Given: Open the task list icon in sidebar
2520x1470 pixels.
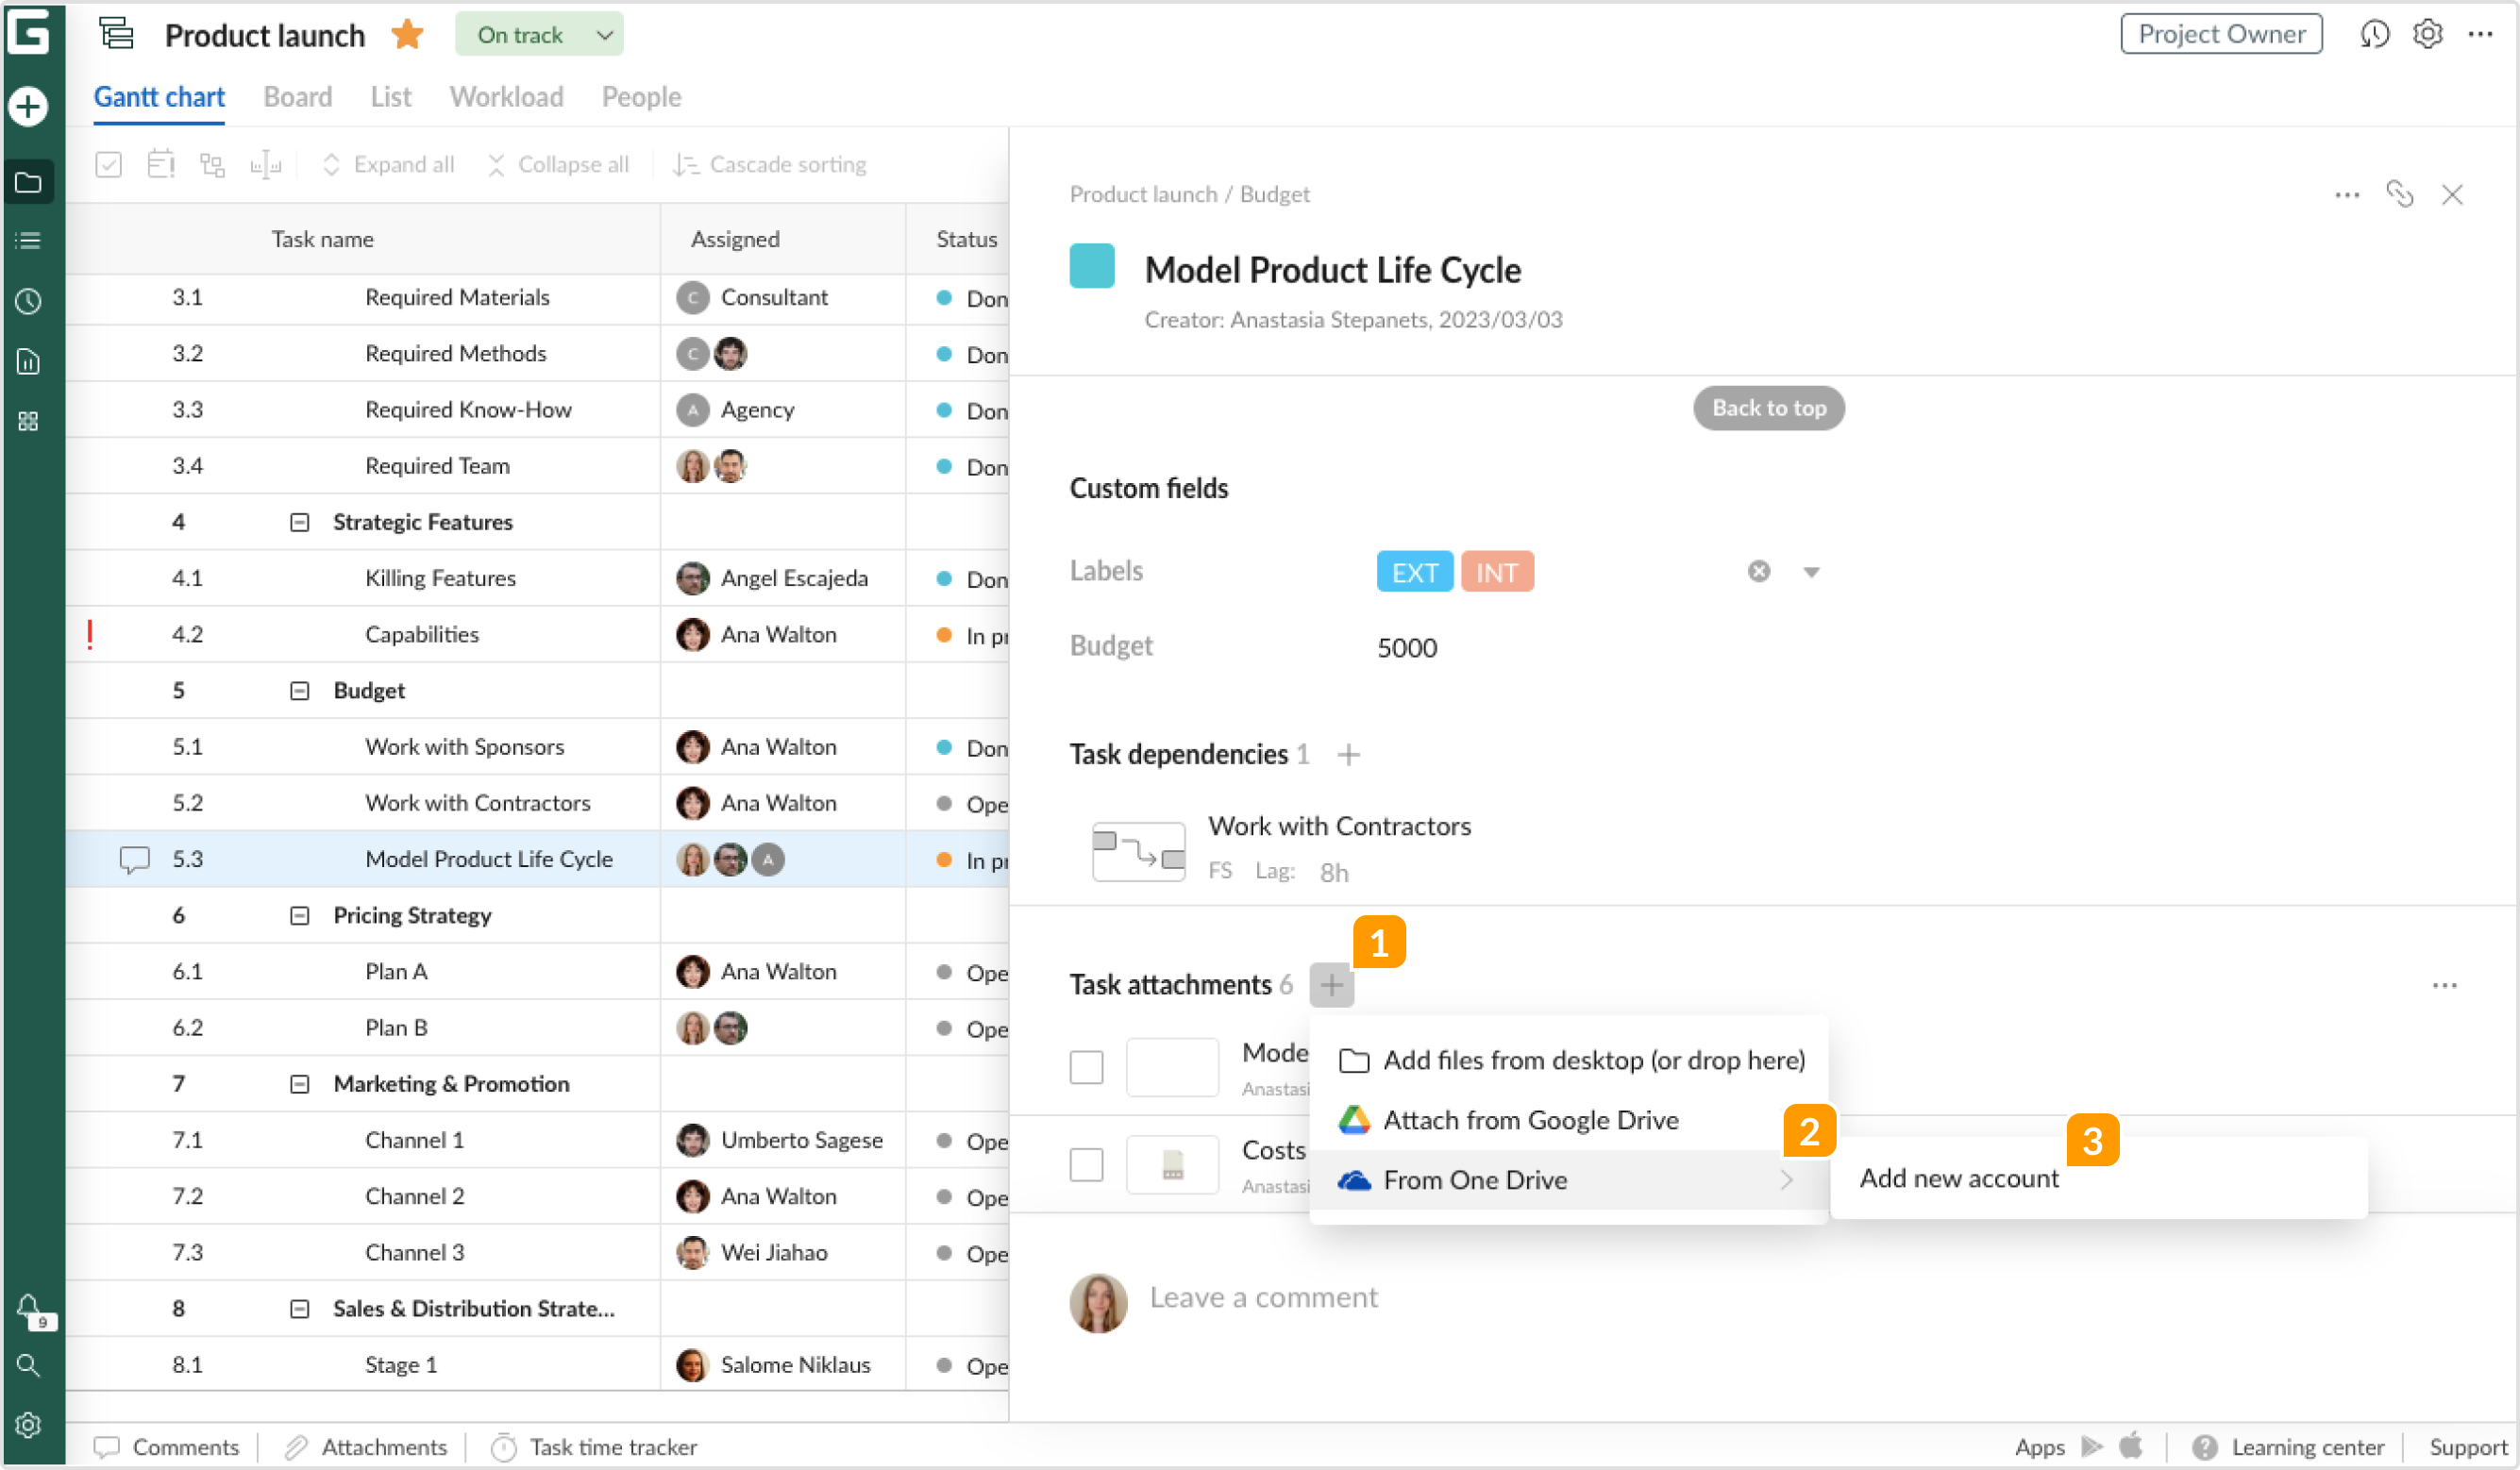Looking at the screenshot, I should point(28,241).
